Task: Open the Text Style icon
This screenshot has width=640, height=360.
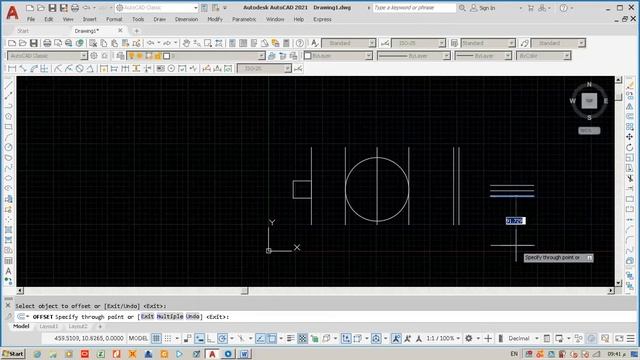Action: click(x=315, y=43)
